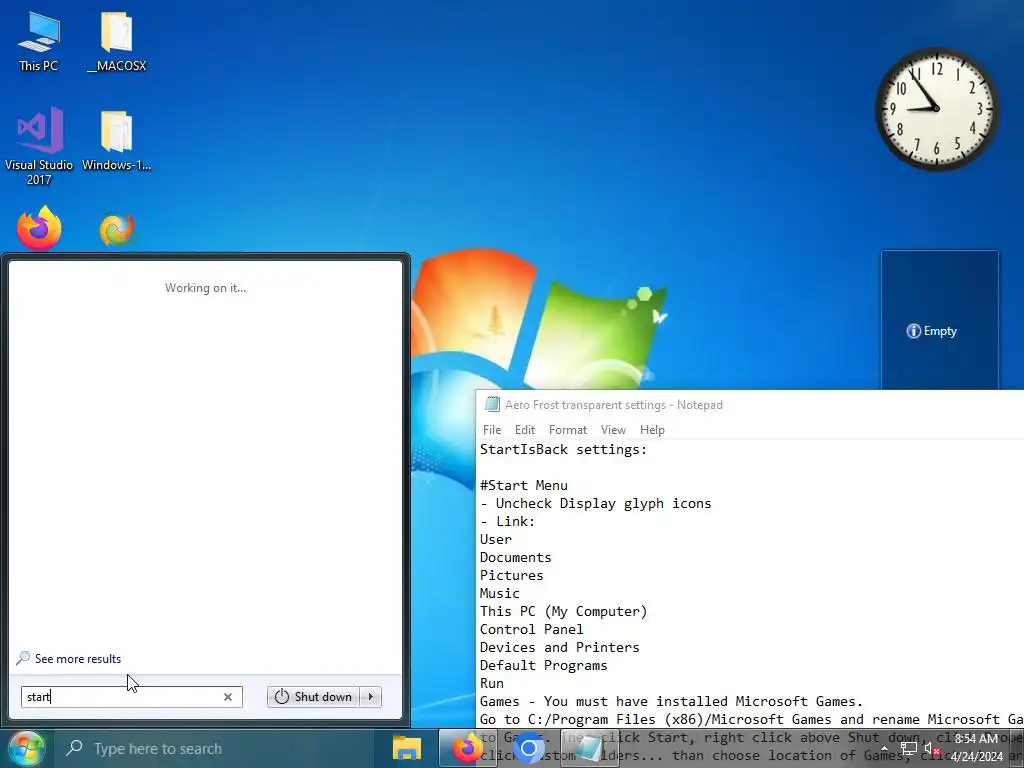
Task: Open the desktop icon right of Firefox
Action: point(117,229)
